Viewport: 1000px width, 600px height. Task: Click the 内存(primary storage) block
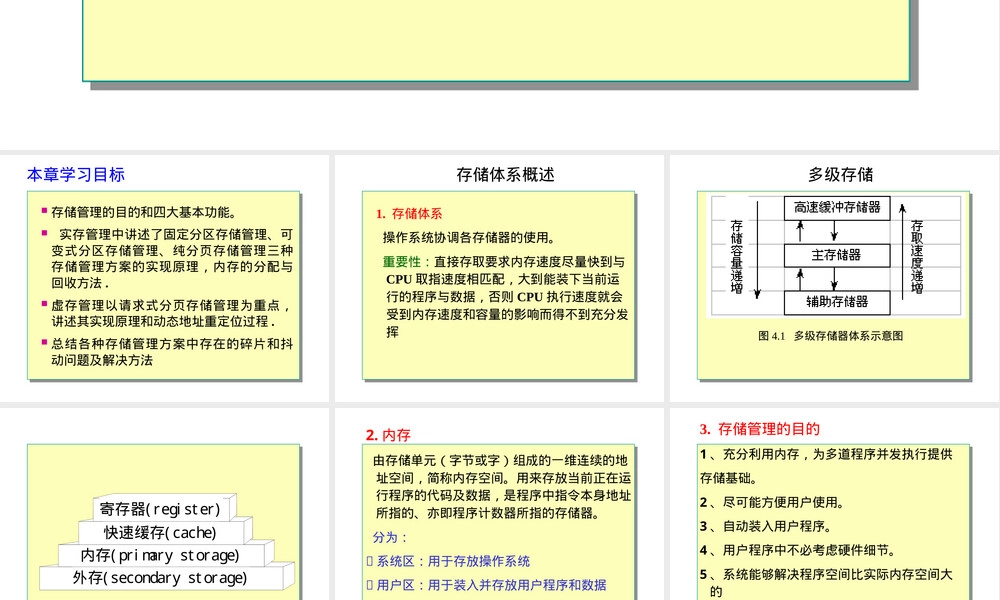click(x=164, y=555)
